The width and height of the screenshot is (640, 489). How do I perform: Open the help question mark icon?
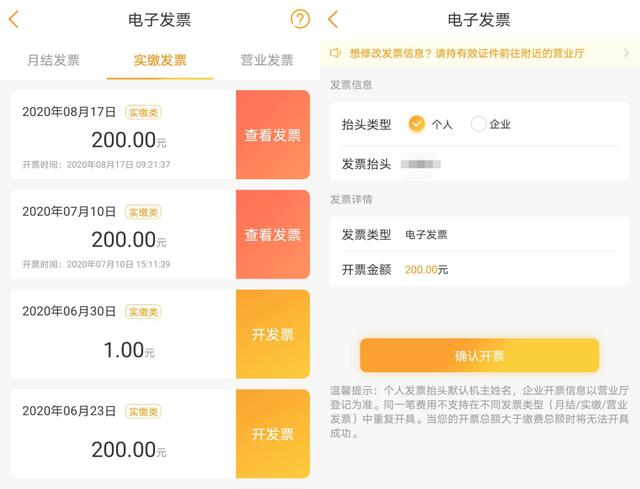(x=299, y=19)
